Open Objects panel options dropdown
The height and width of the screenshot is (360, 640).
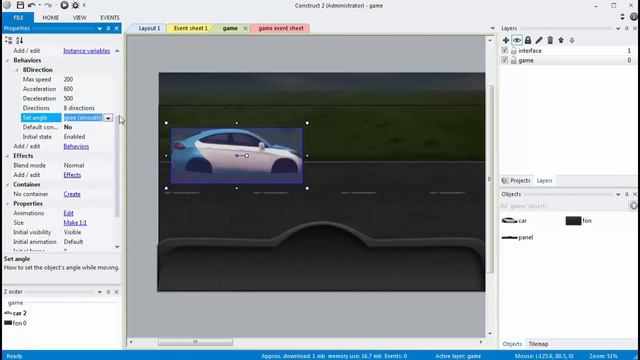click(x=618, y=195)
